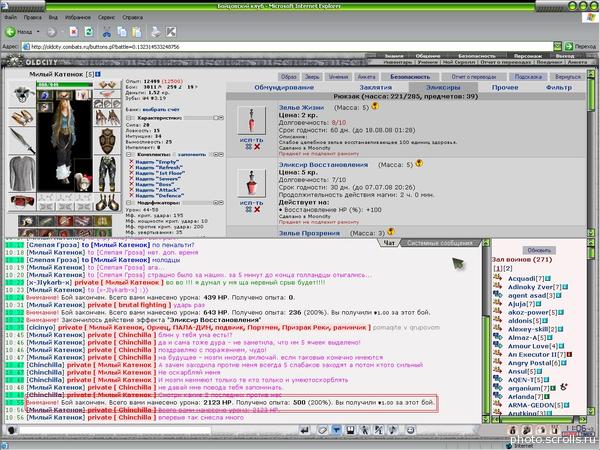Screen dimensions: 600x450
Task: Open the Сервис browser menu
Action: 106,17
